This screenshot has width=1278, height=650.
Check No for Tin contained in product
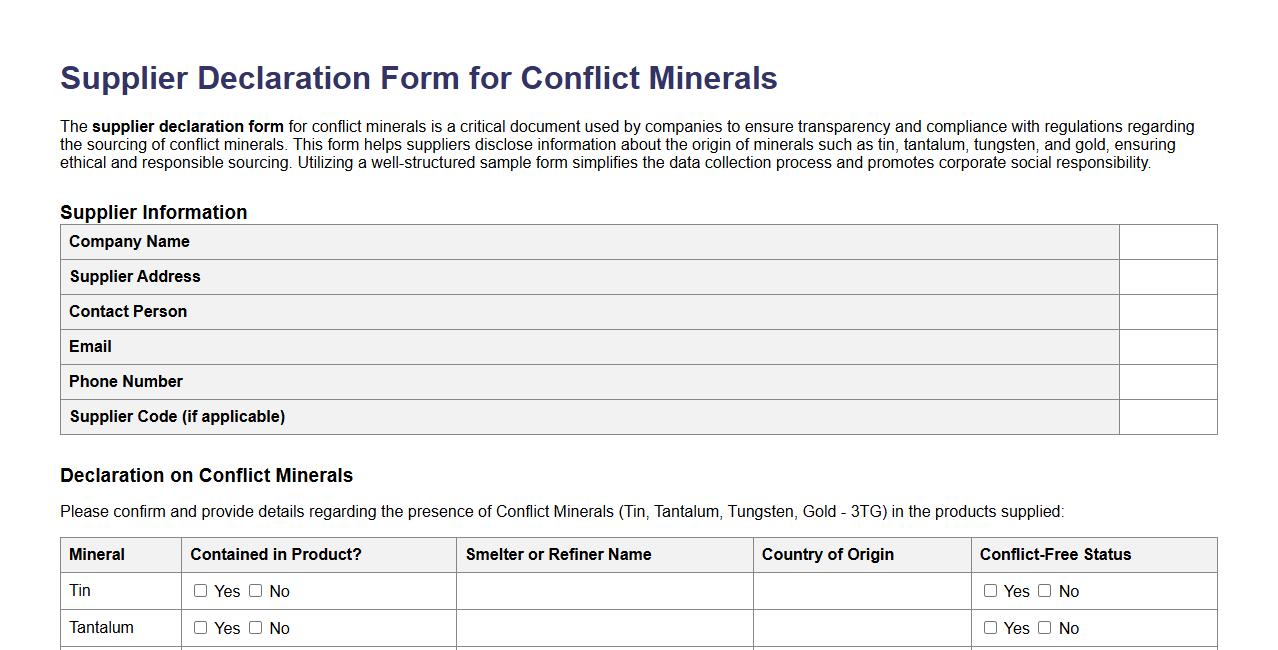(255, 591)
